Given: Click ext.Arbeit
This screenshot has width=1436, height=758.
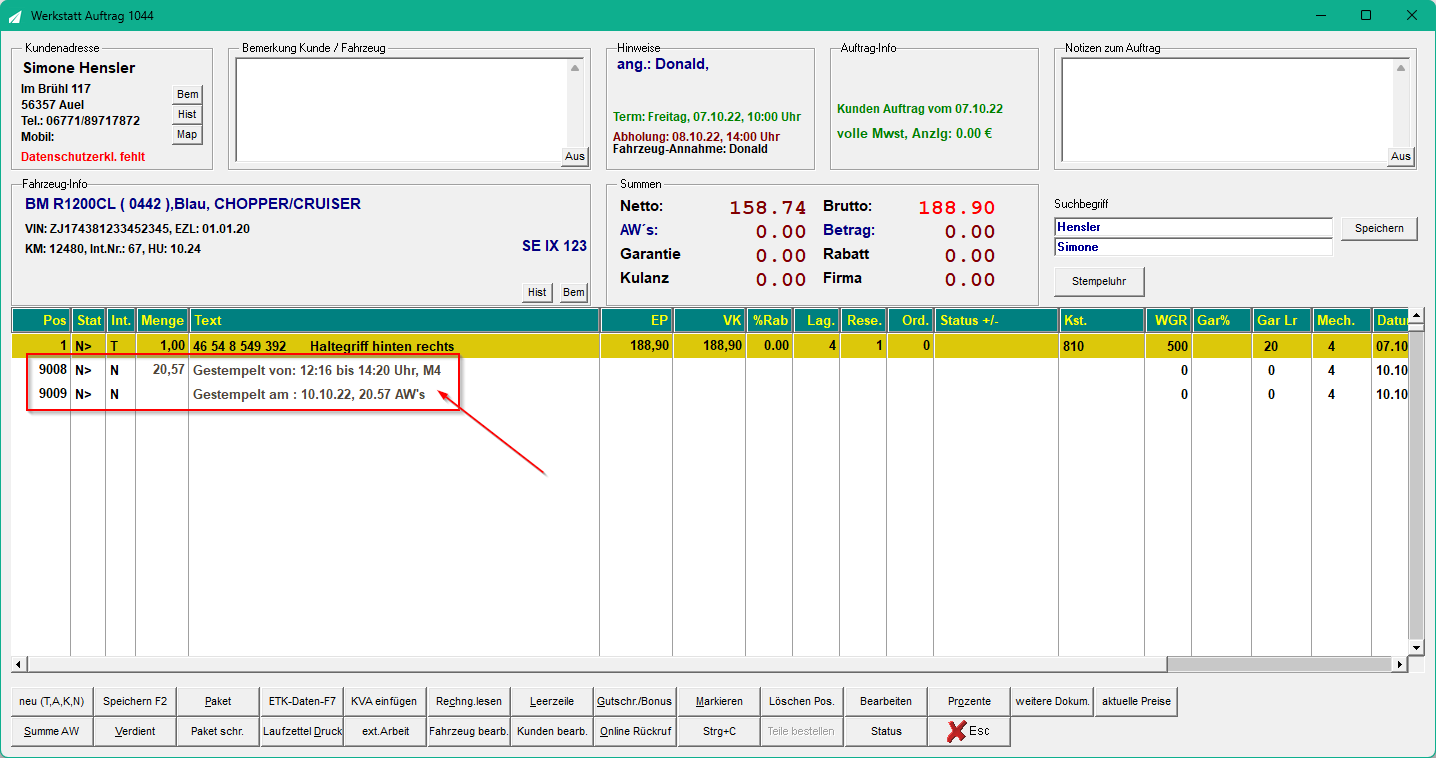Looking at the screenshot, I should point(385,731).
